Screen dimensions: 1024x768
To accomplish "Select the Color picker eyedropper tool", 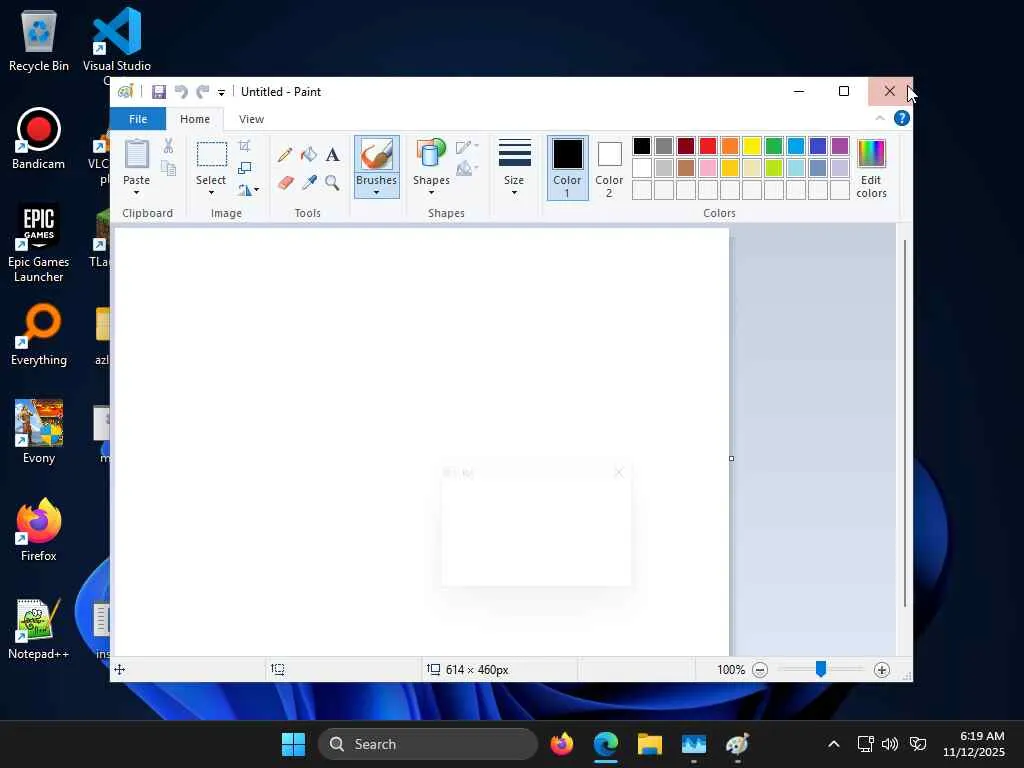I will click(x=309, y=182).
